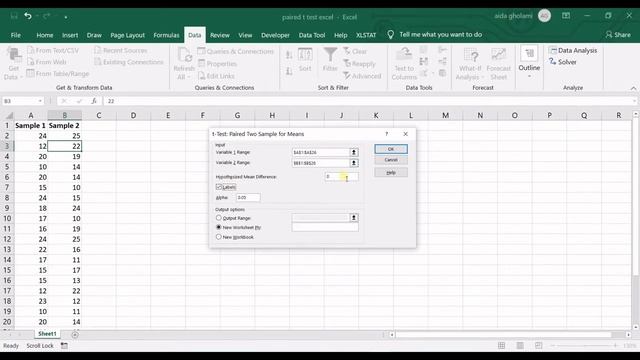This screenshot has height=360, width=640.
Task: Click New Worksheet Ply text field
Action: pos(325,227)
